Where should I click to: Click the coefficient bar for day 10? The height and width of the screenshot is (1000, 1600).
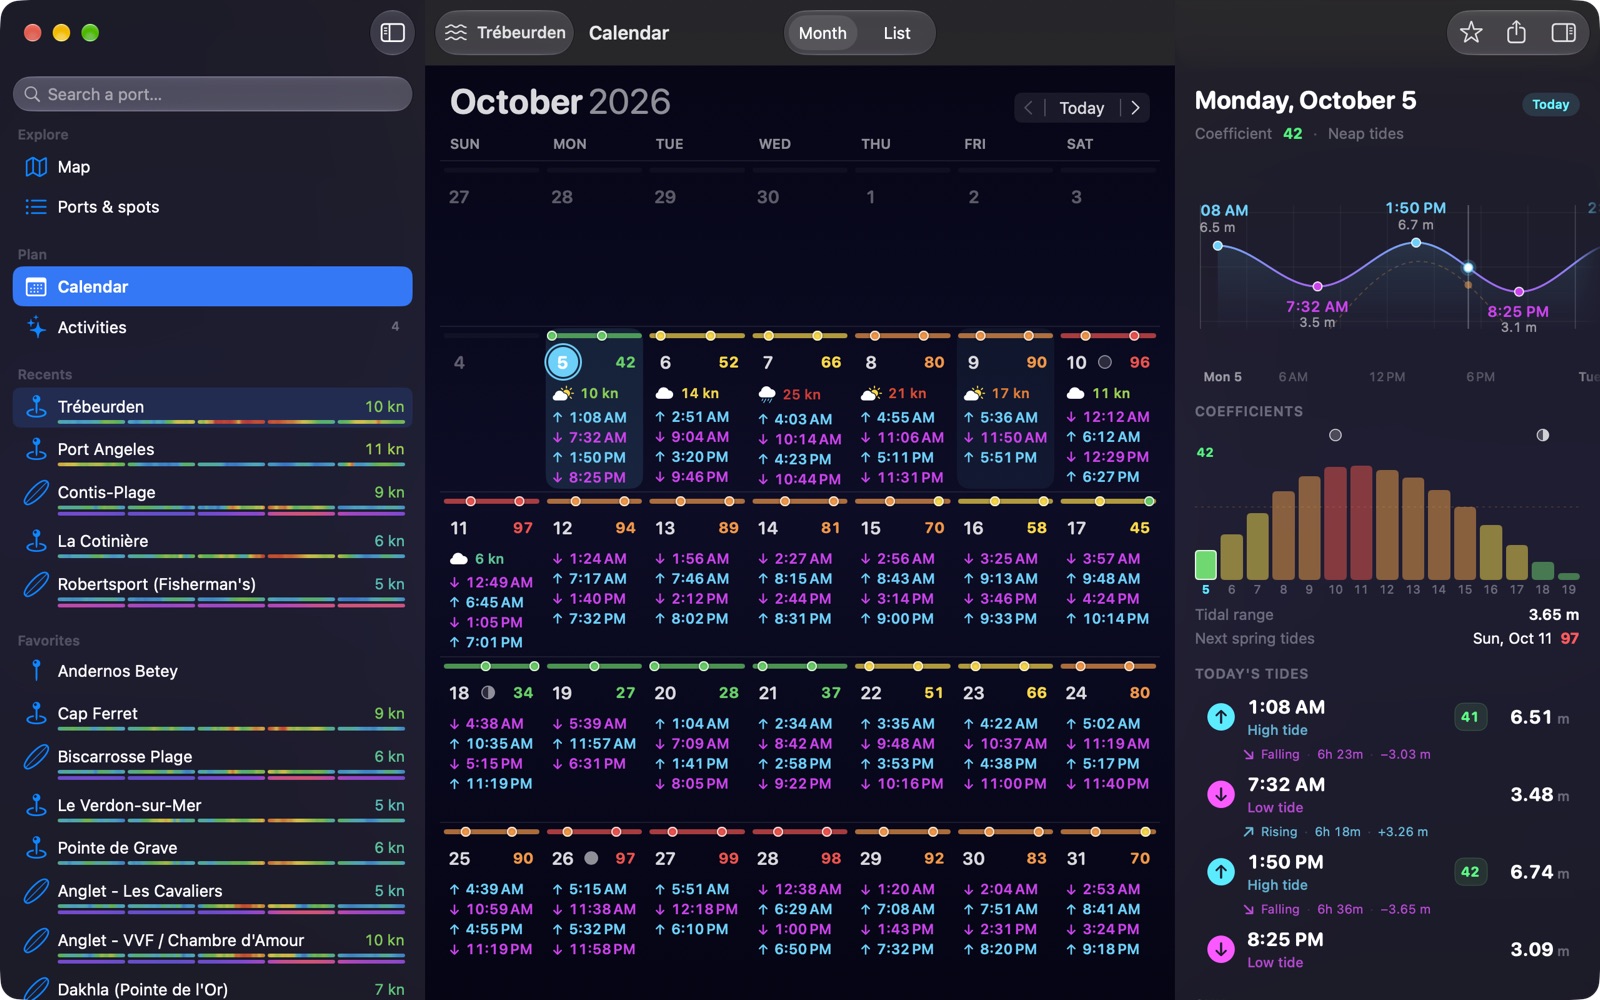1335,523
